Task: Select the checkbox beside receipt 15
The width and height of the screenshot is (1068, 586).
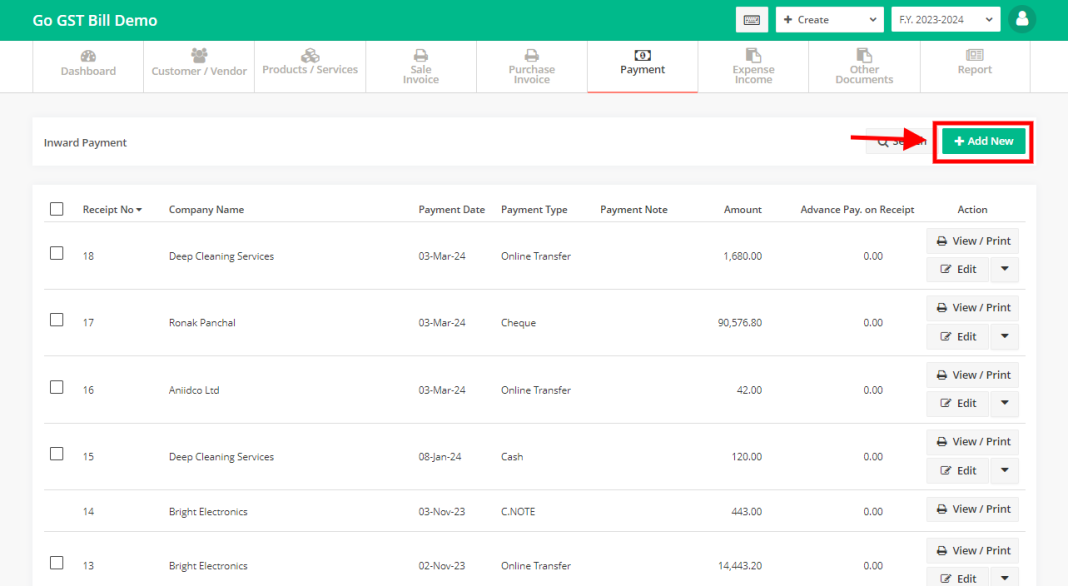Action: [56, 453]
